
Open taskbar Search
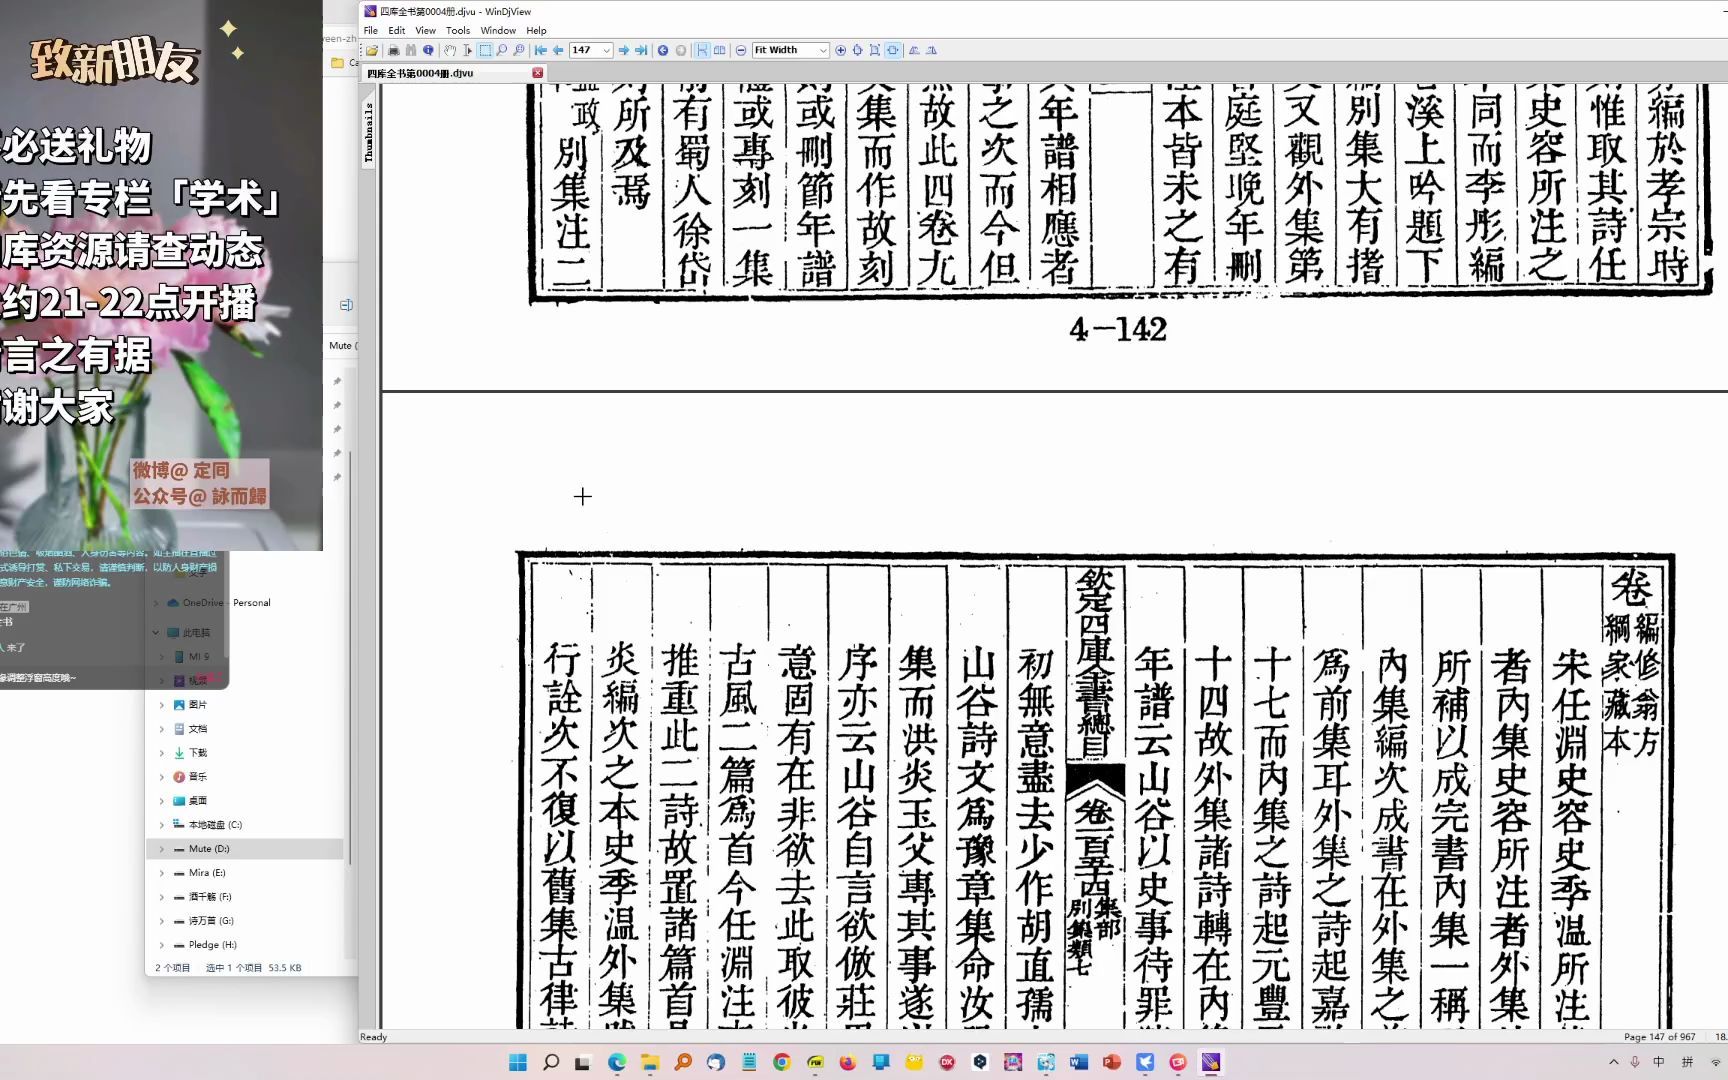pyautogui.click(x=551, y=1062)
